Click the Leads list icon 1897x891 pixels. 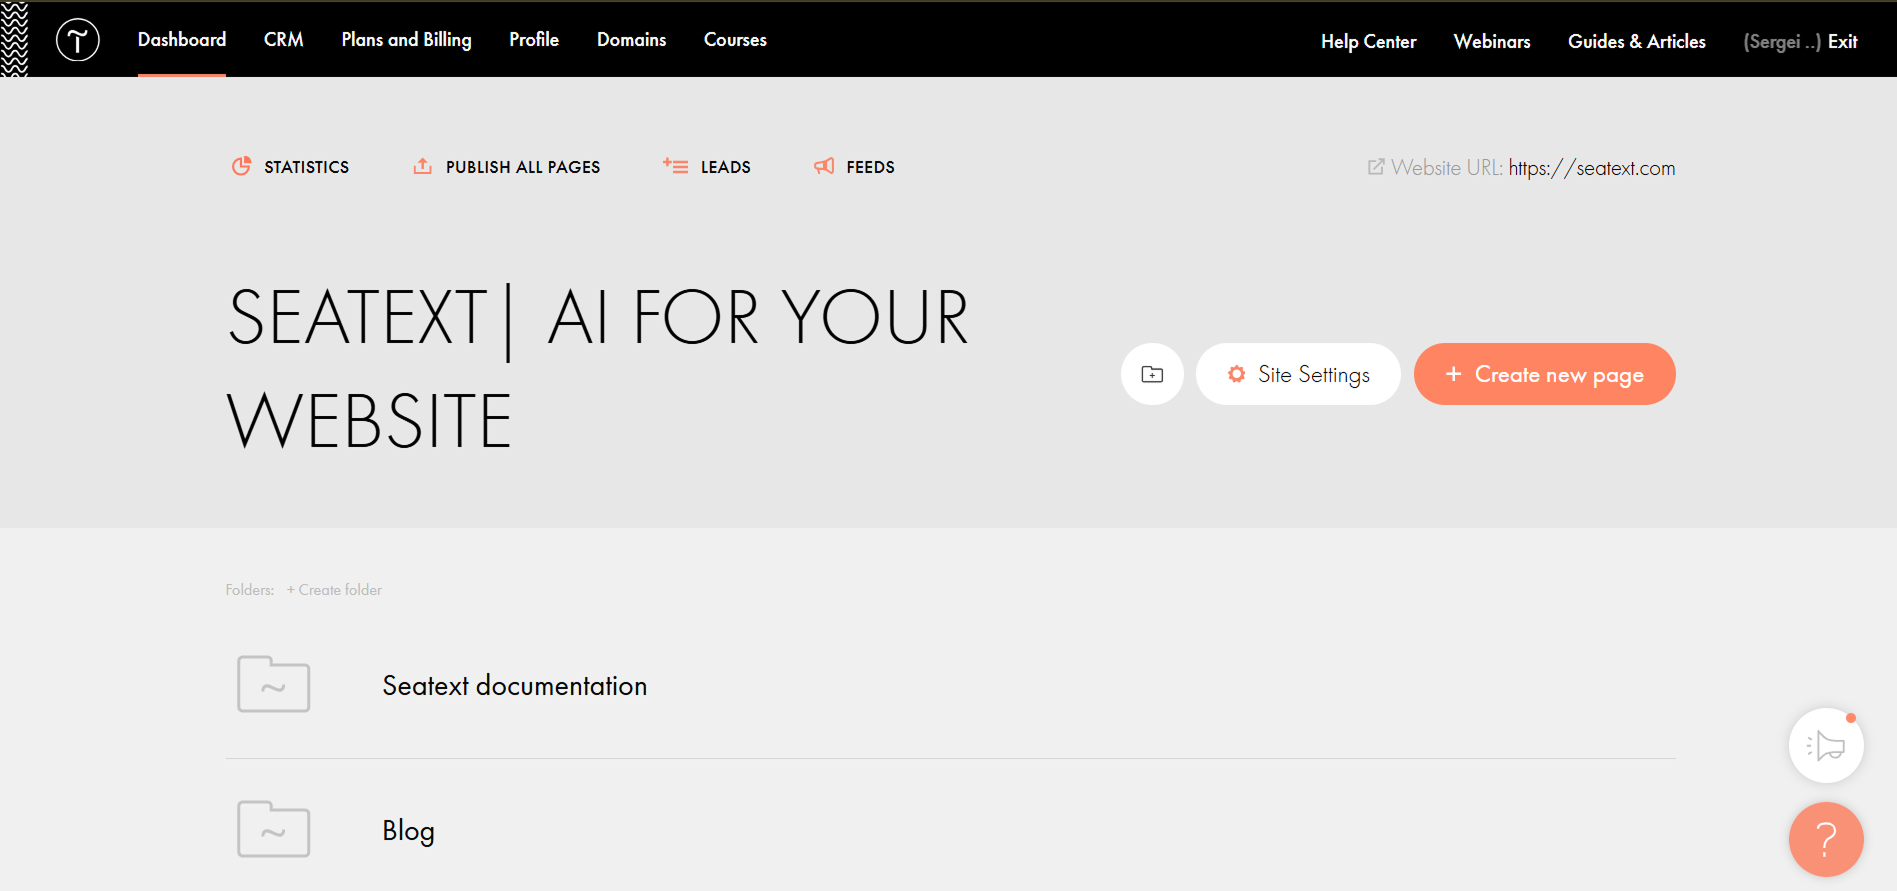(675, 166)
